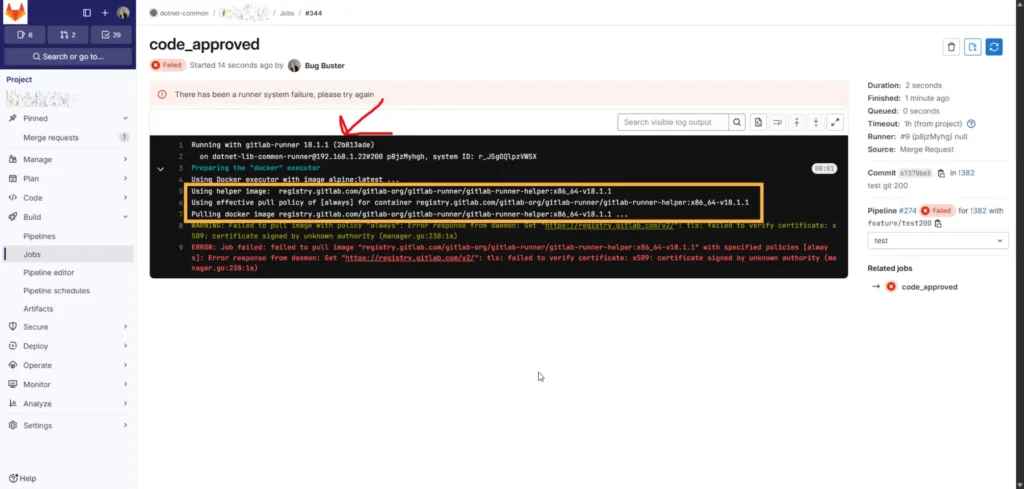
Task: Open Pipelines in the sidebar
Action: click(x=39, y=236)
